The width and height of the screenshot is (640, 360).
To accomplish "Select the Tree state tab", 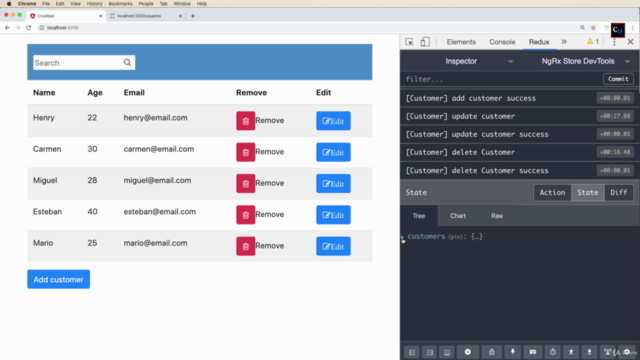I will point(419,216).
